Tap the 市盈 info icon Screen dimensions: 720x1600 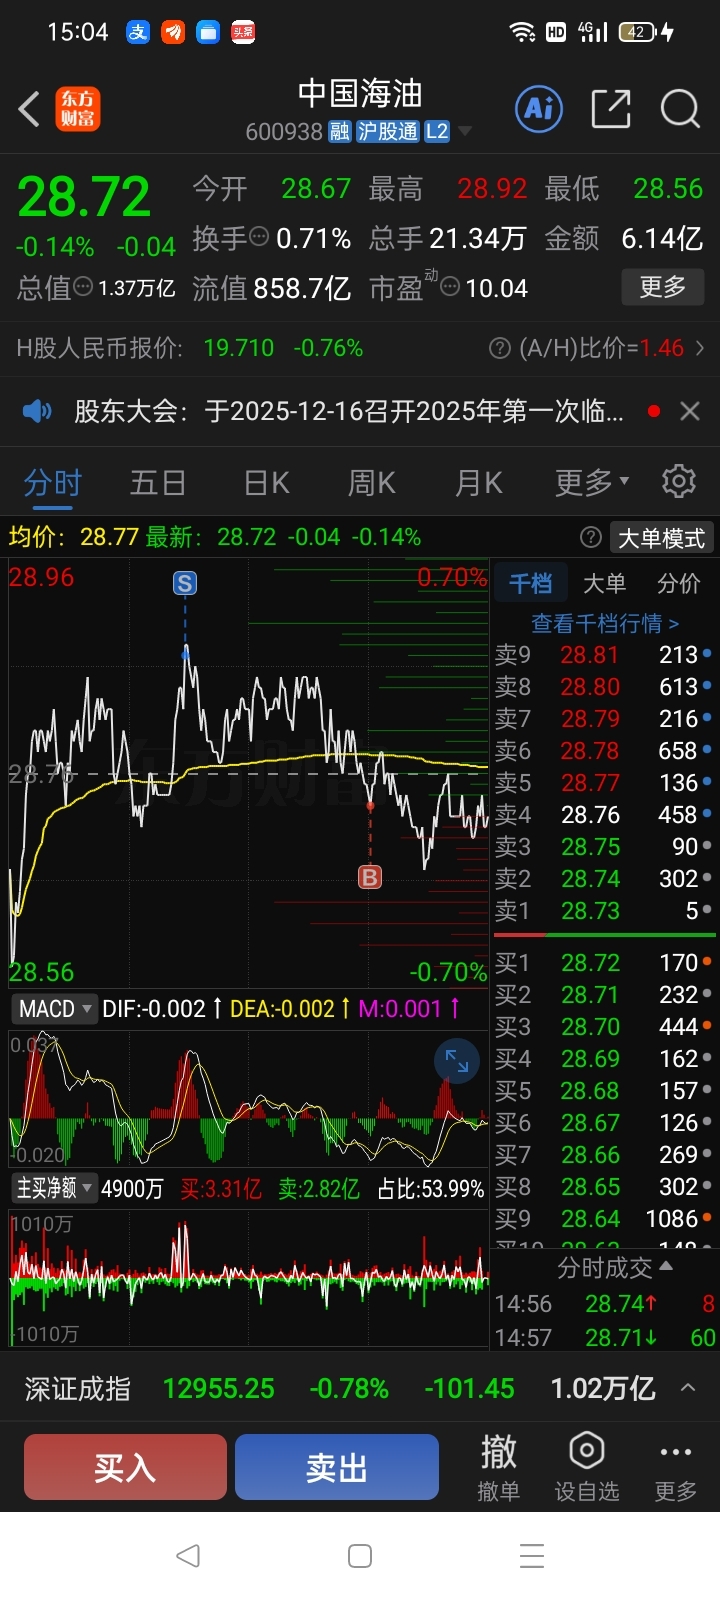[450, 288]
